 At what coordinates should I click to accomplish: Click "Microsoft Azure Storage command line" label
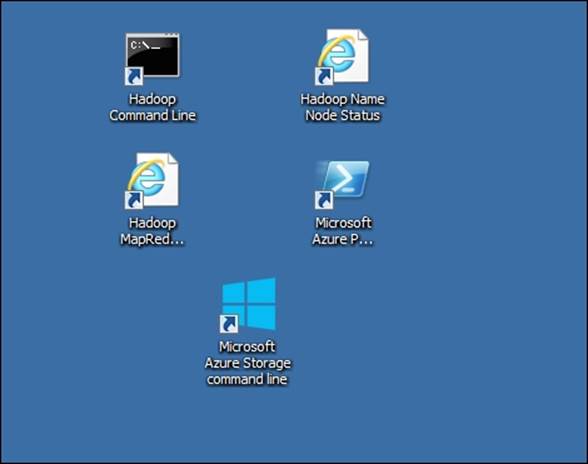[x=248, y=363]
